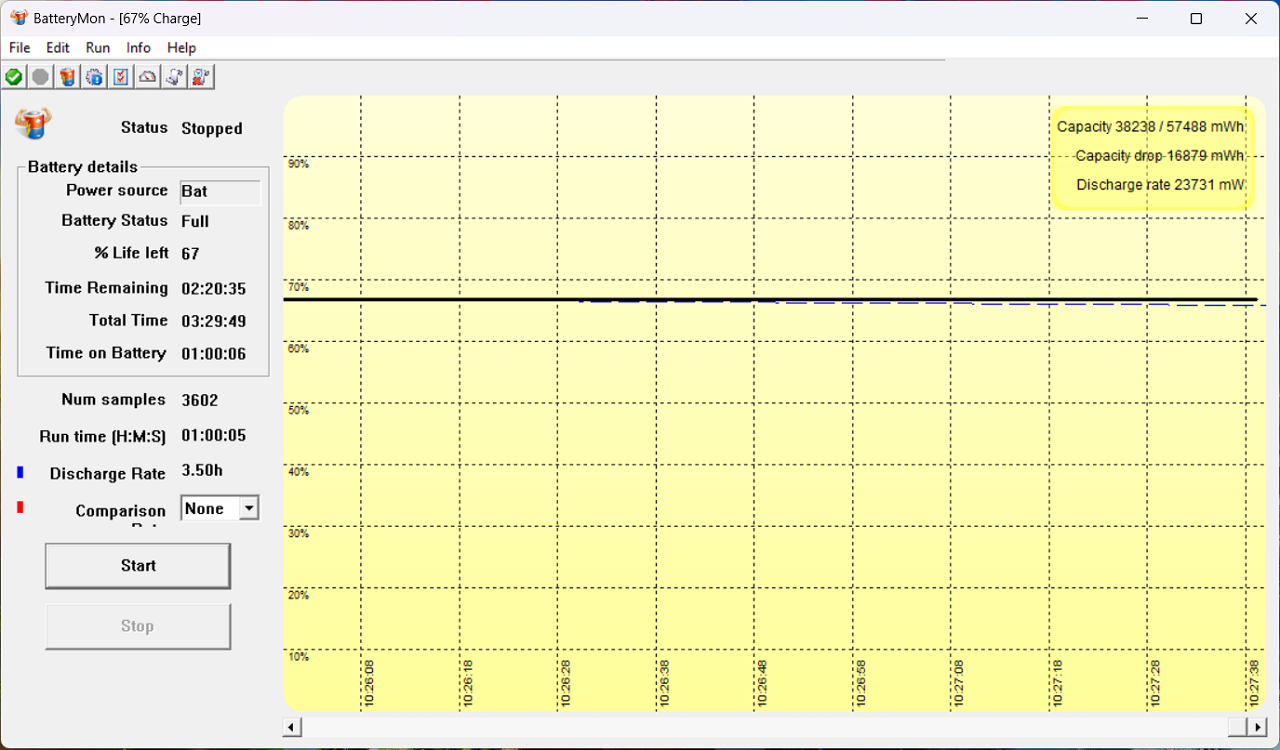
Task: Click the yellow capacity info box on graph
Action: (x=1151, y=157)
